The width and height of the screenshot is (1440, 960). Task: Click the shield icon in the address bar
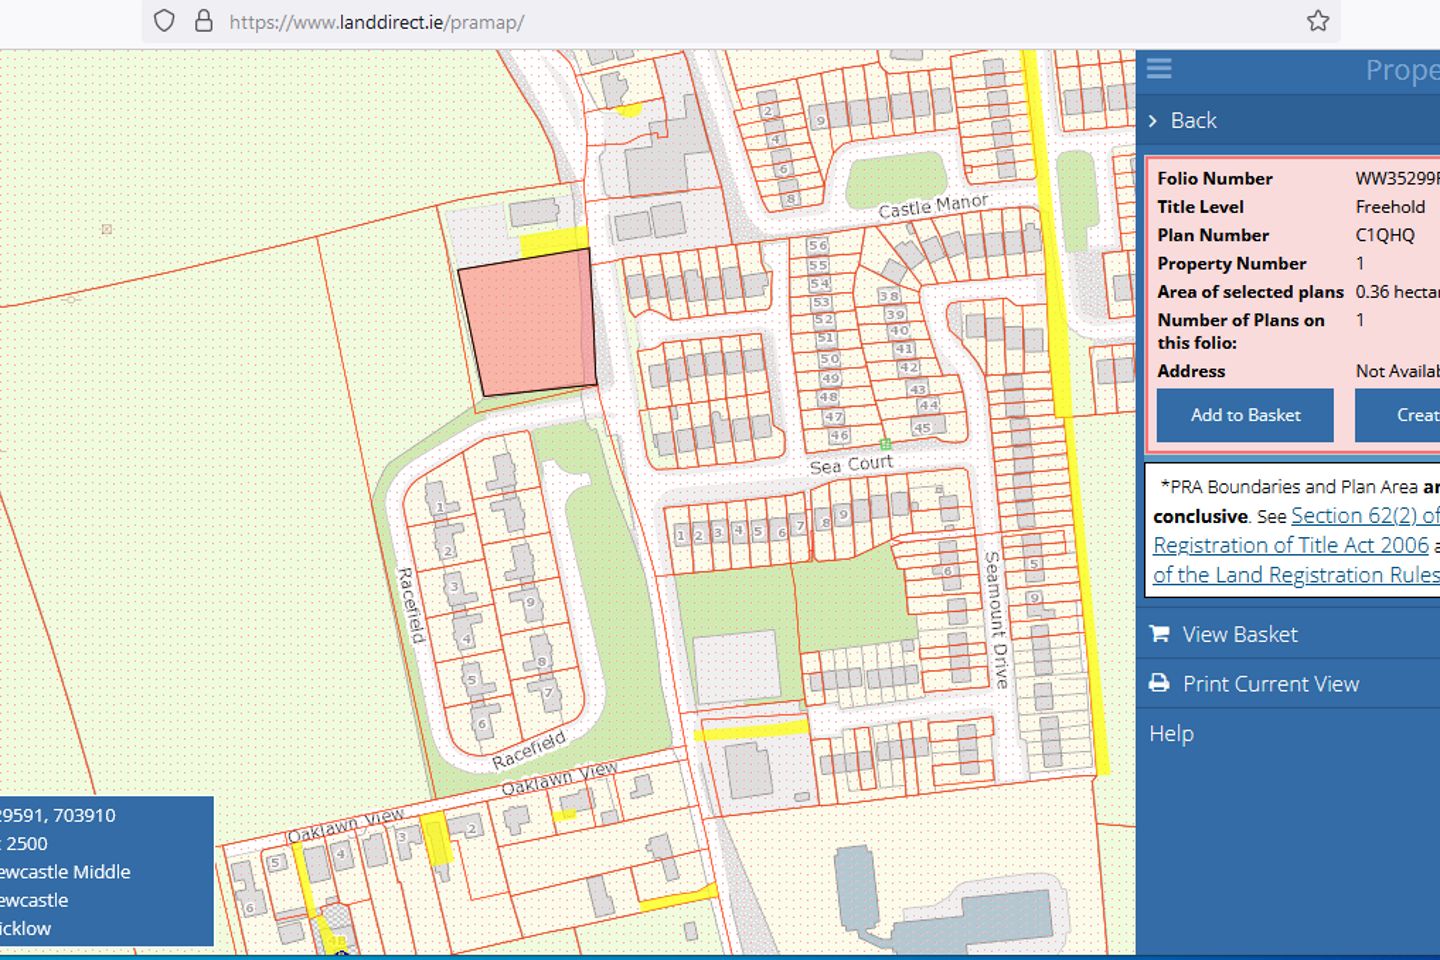pos(163,20)
